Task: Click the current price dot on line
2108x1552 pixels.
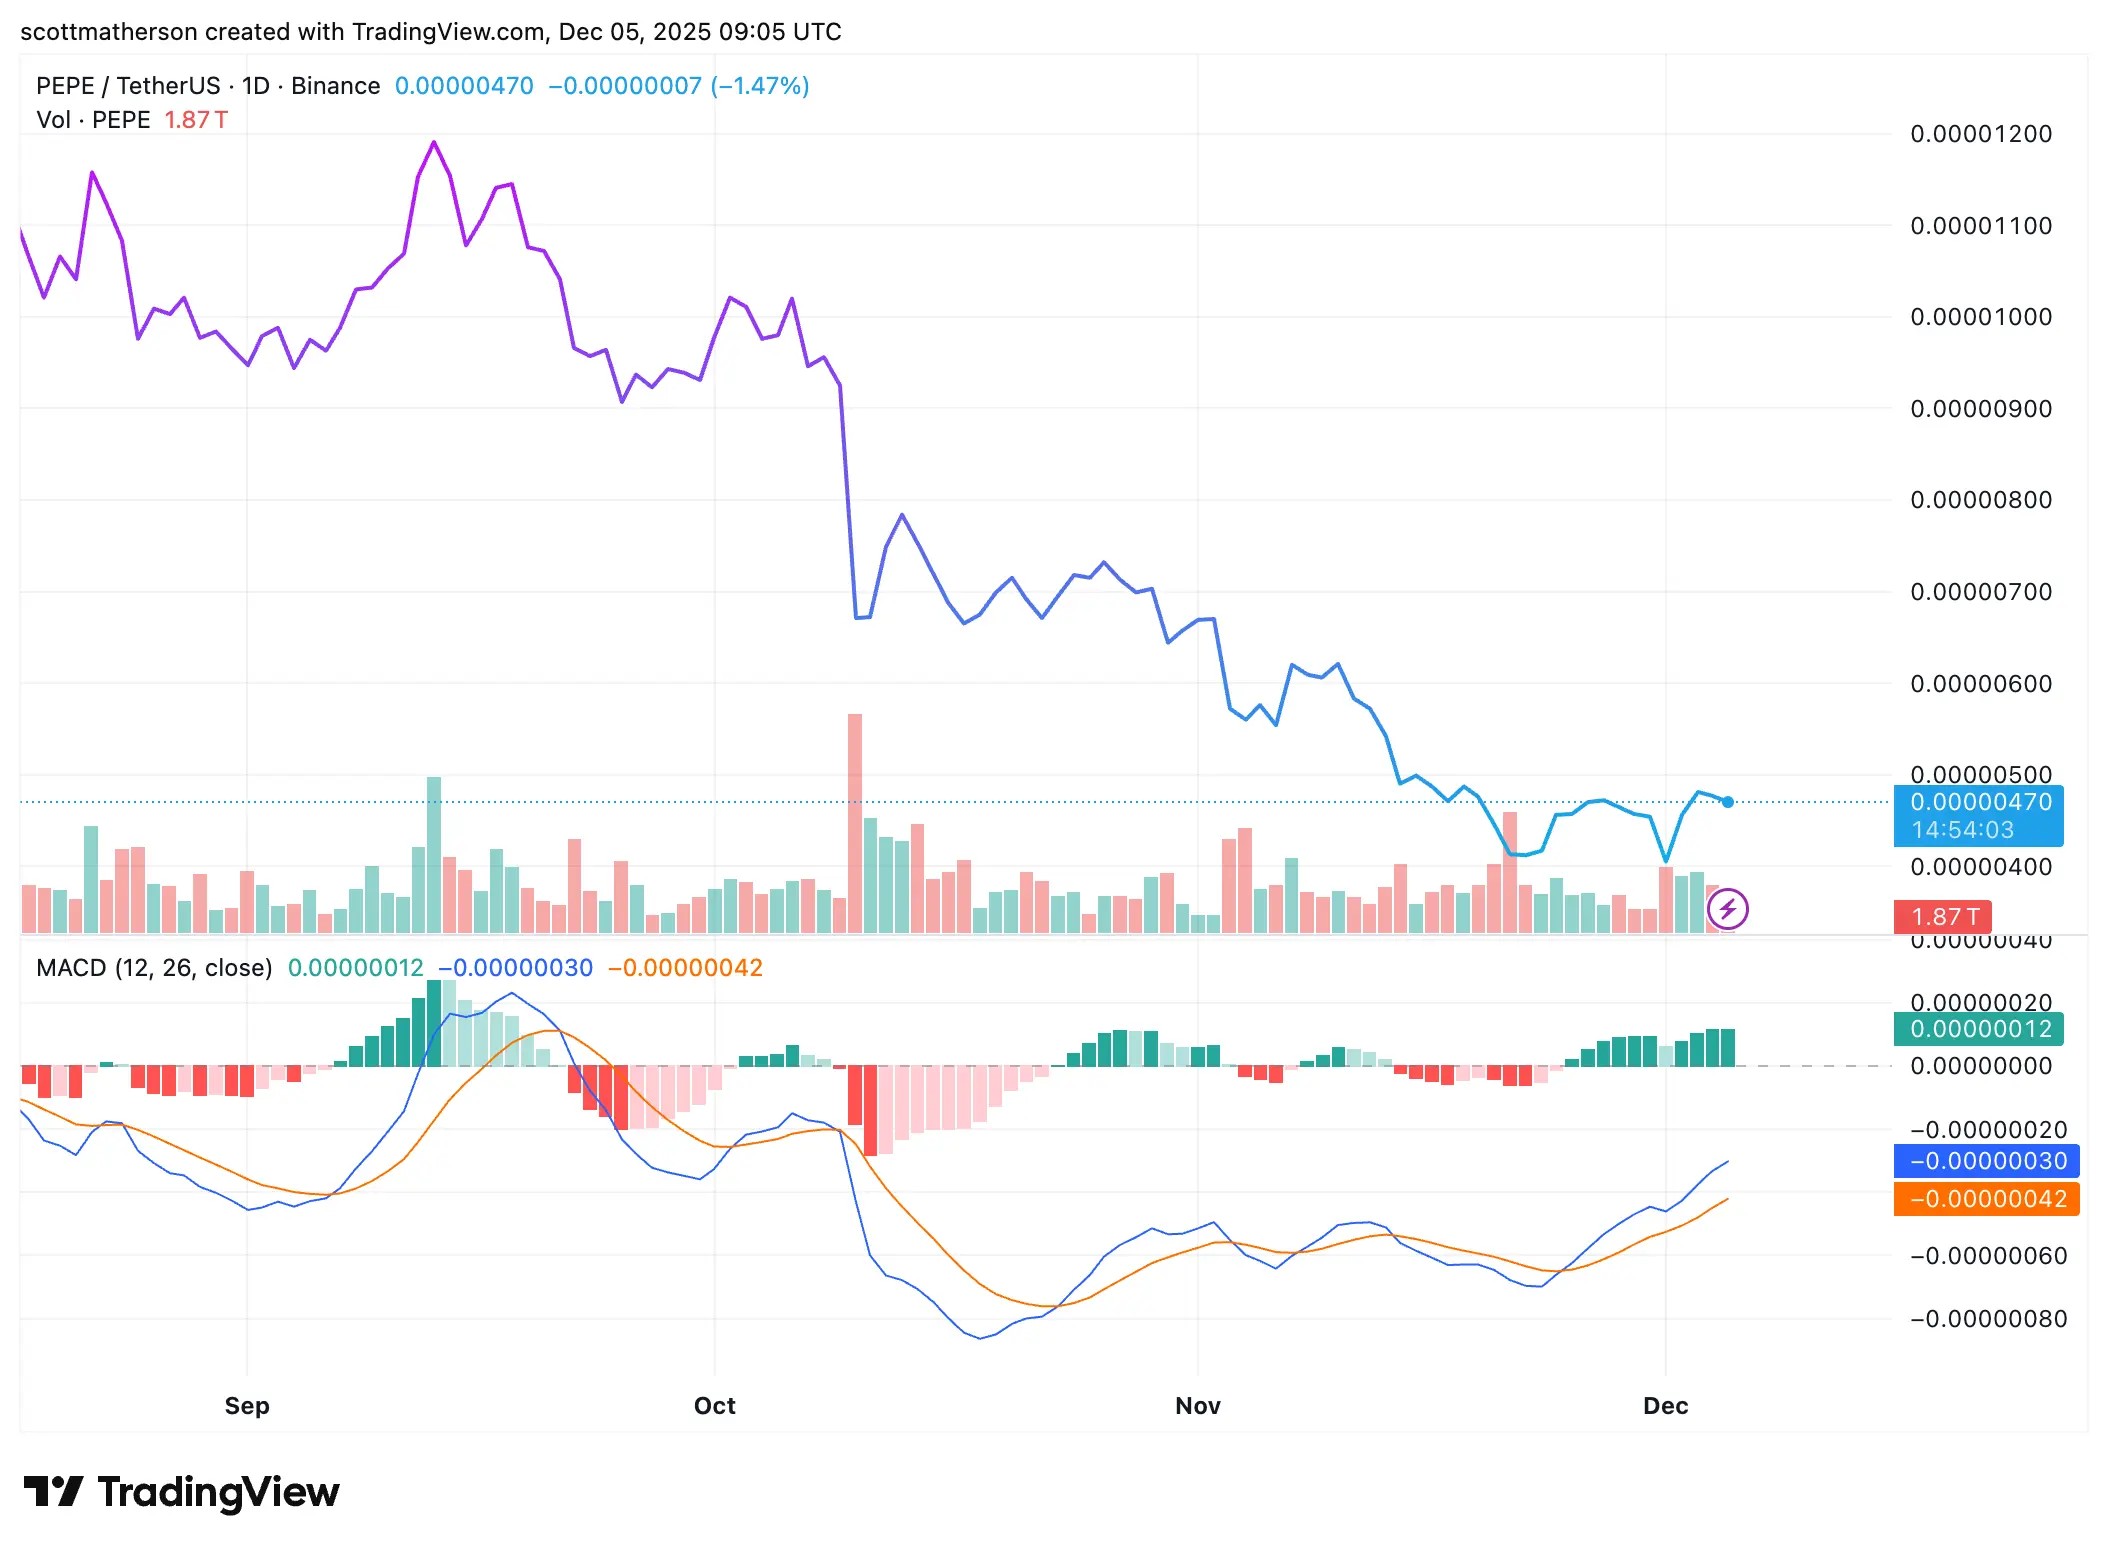Action: pos(1727,802)
